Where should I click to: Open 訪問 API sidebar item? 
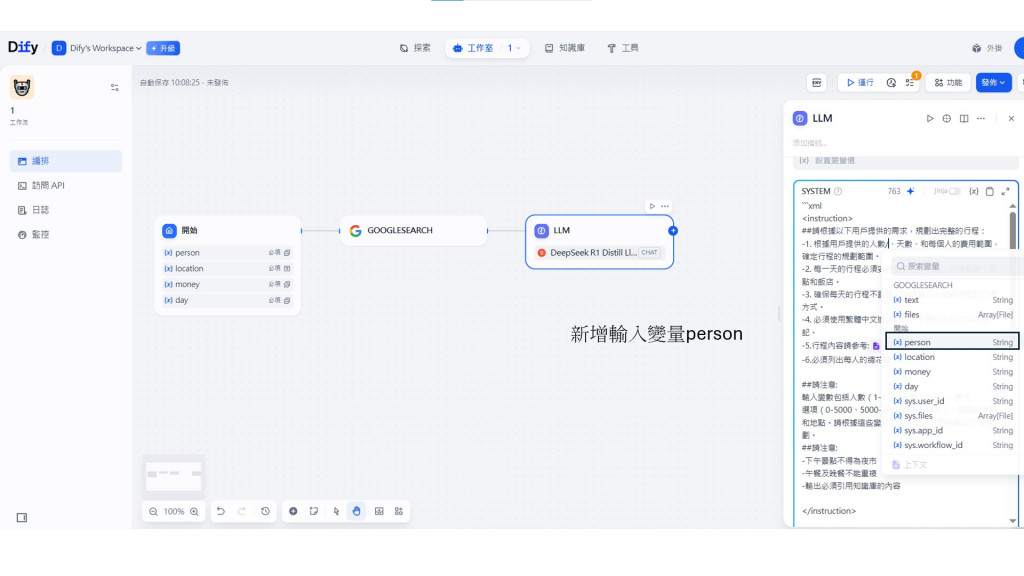[66, 185]
